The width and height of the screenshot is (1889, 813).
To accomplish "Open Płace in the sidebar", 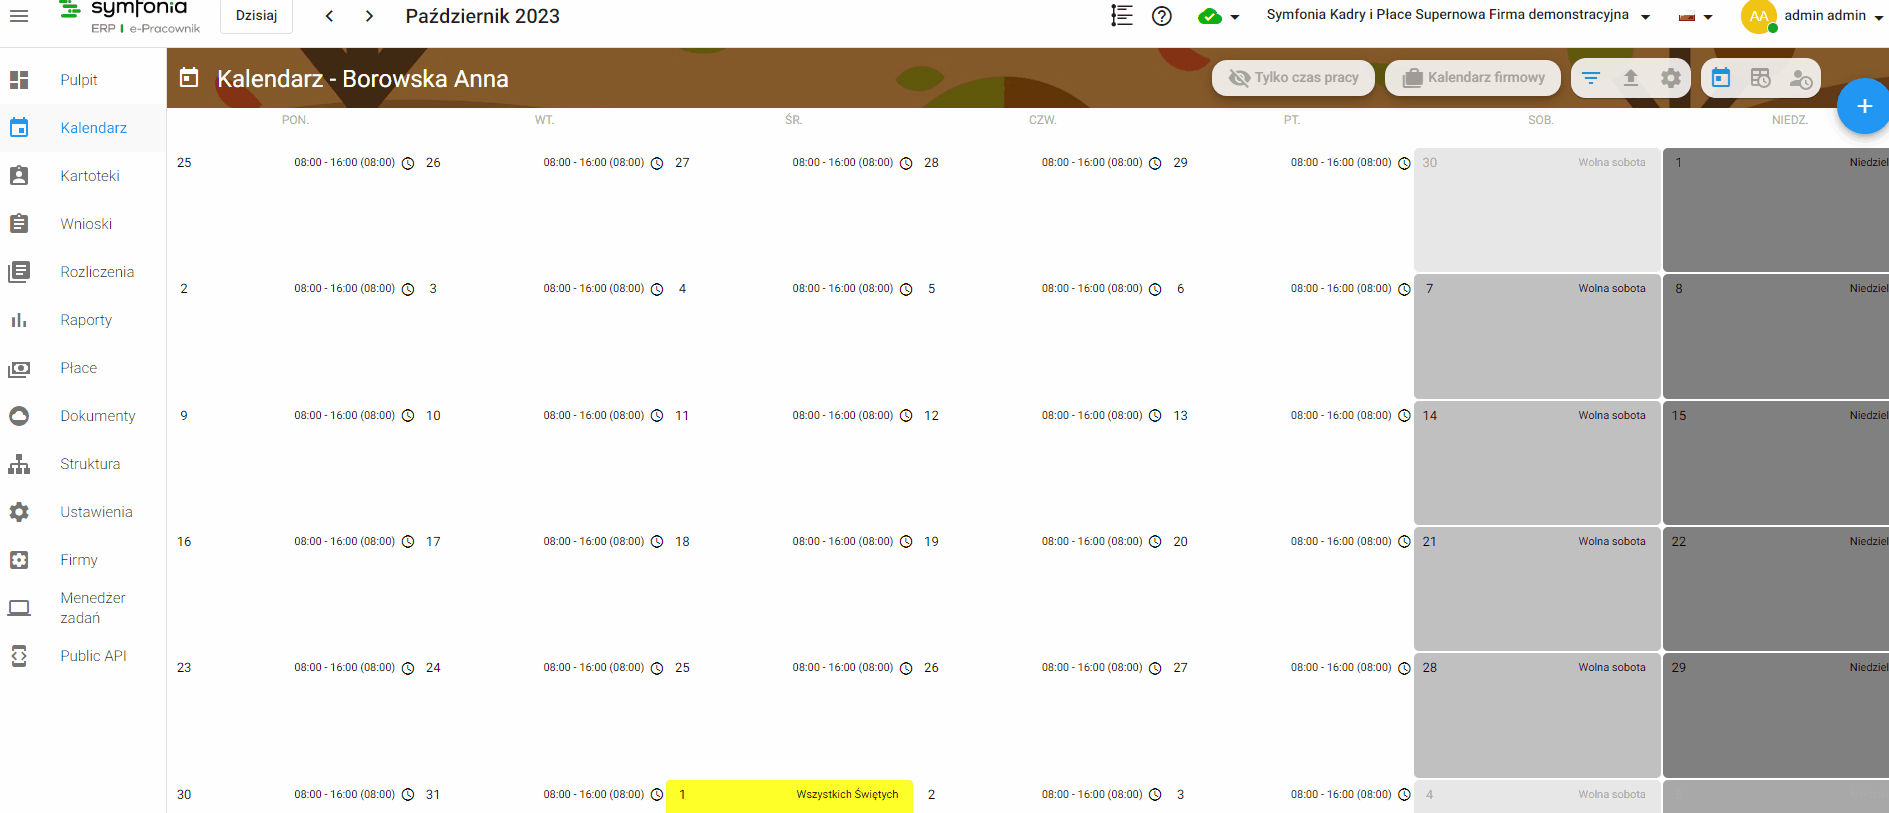I will tap(83, 368).
